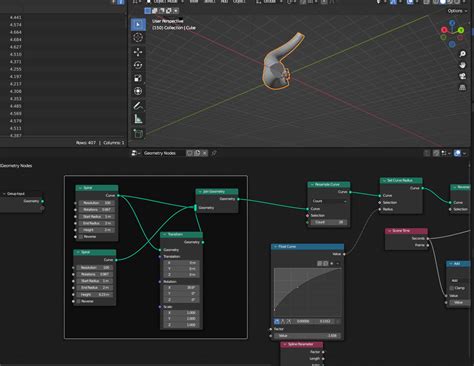Collapse the Set Curve Radius node
474x366 pixels.
[x=384, y=181]
